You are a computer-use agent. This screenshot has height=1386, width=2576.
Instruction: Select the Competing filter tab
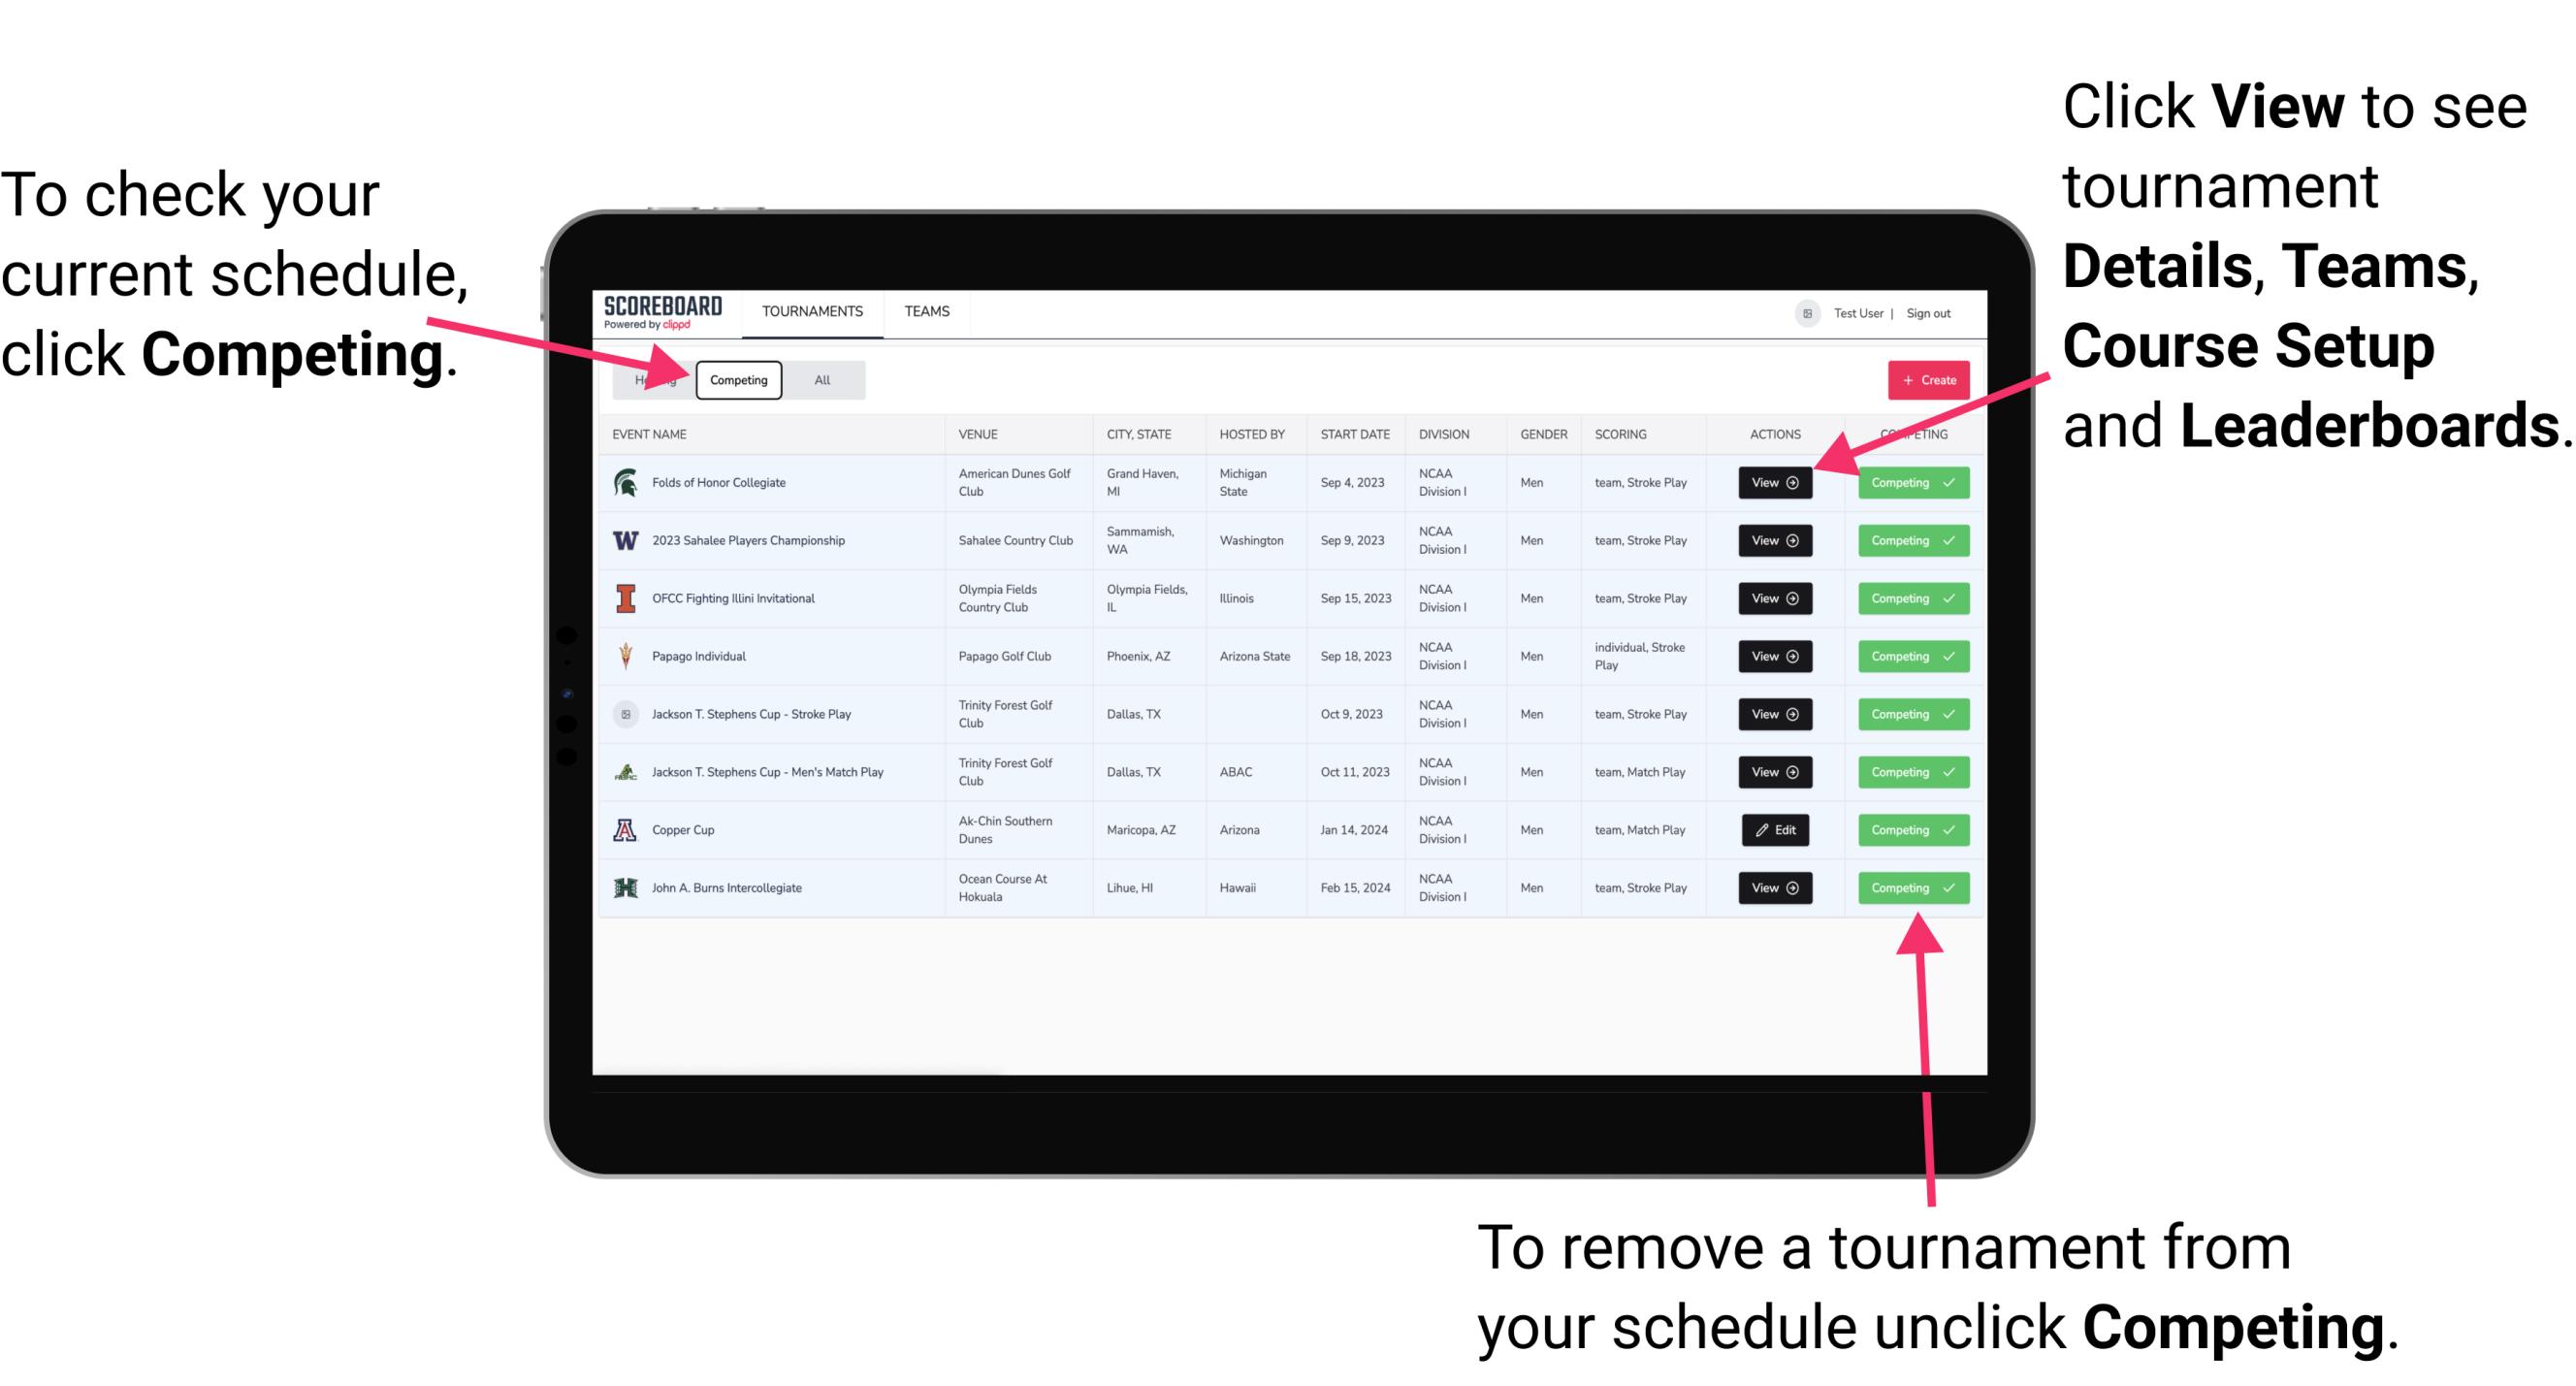click(x=737, y=379)
